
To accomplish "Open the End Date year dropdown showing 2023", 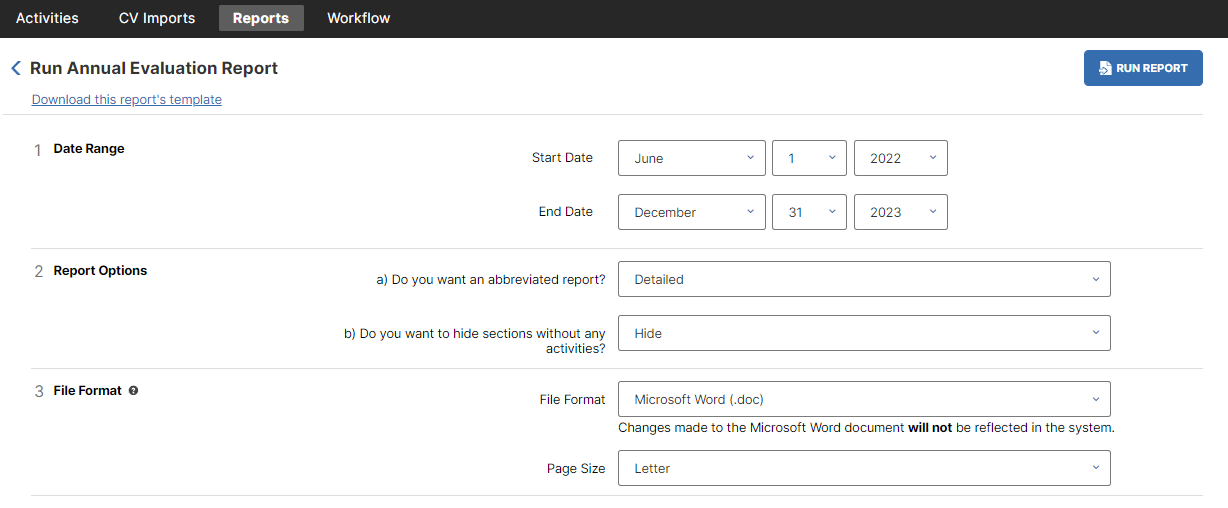I will click(x=901, y=212).
